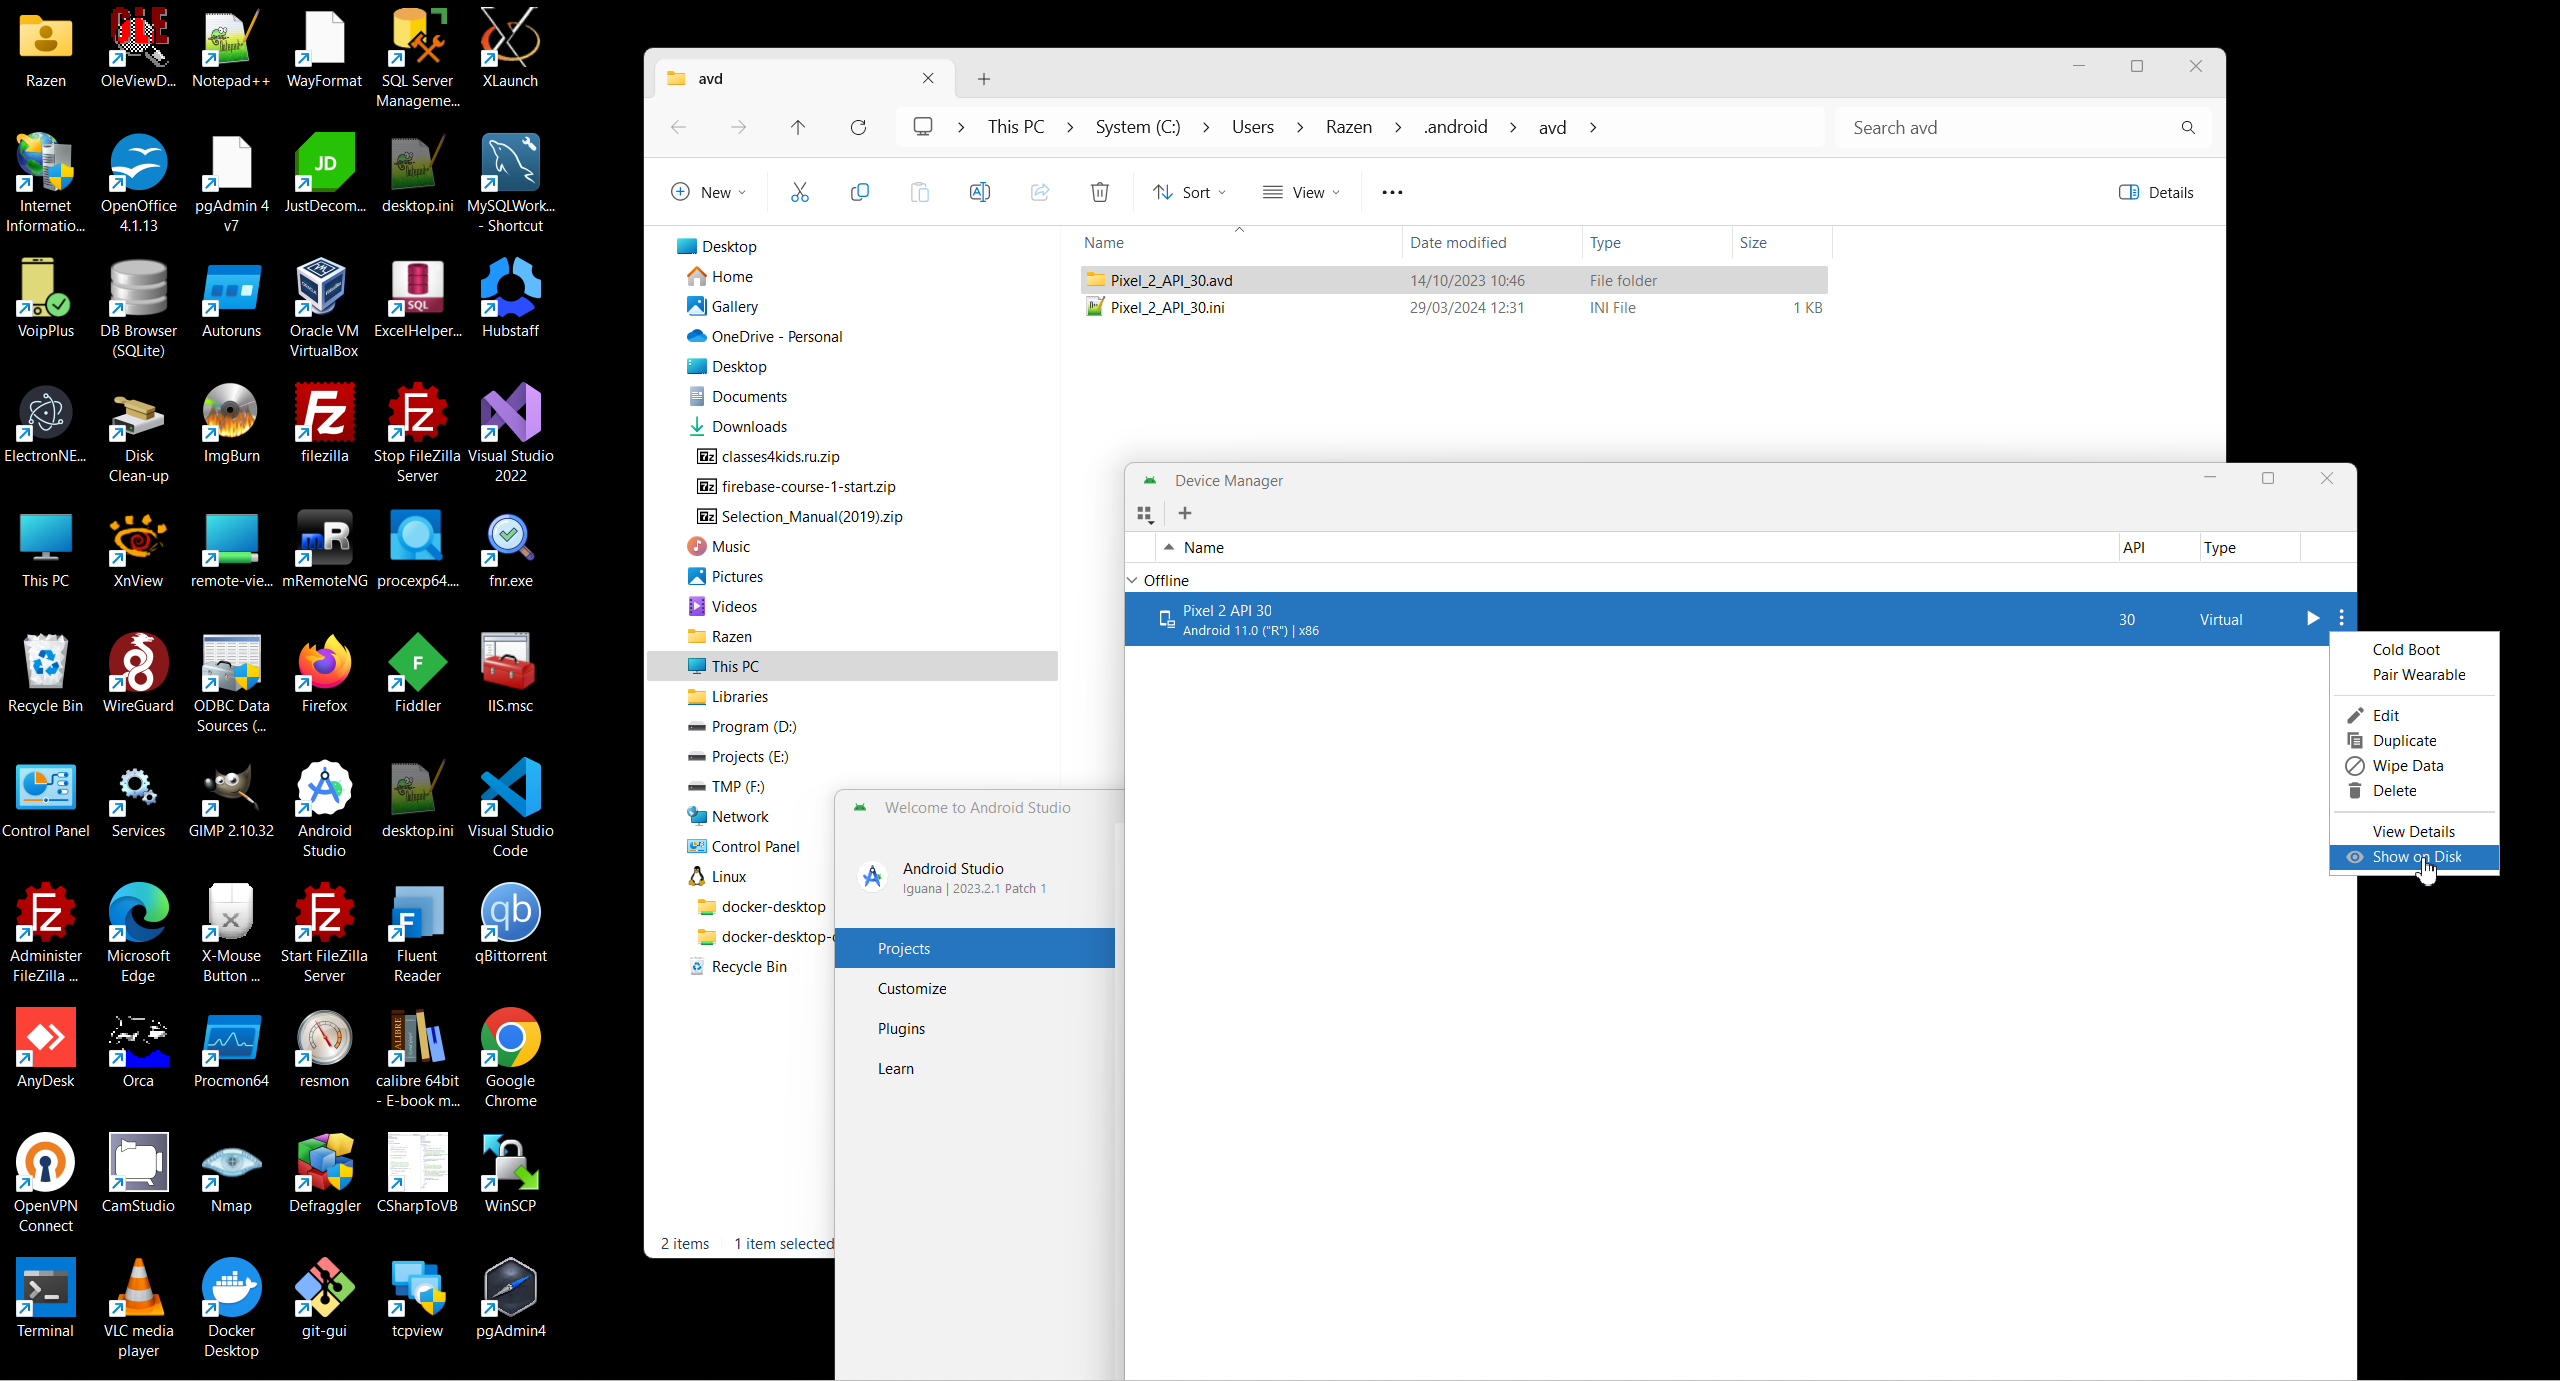Click the Search avd input field
Viewport: 2560px width, 1381px height.
pos(2000,127)
